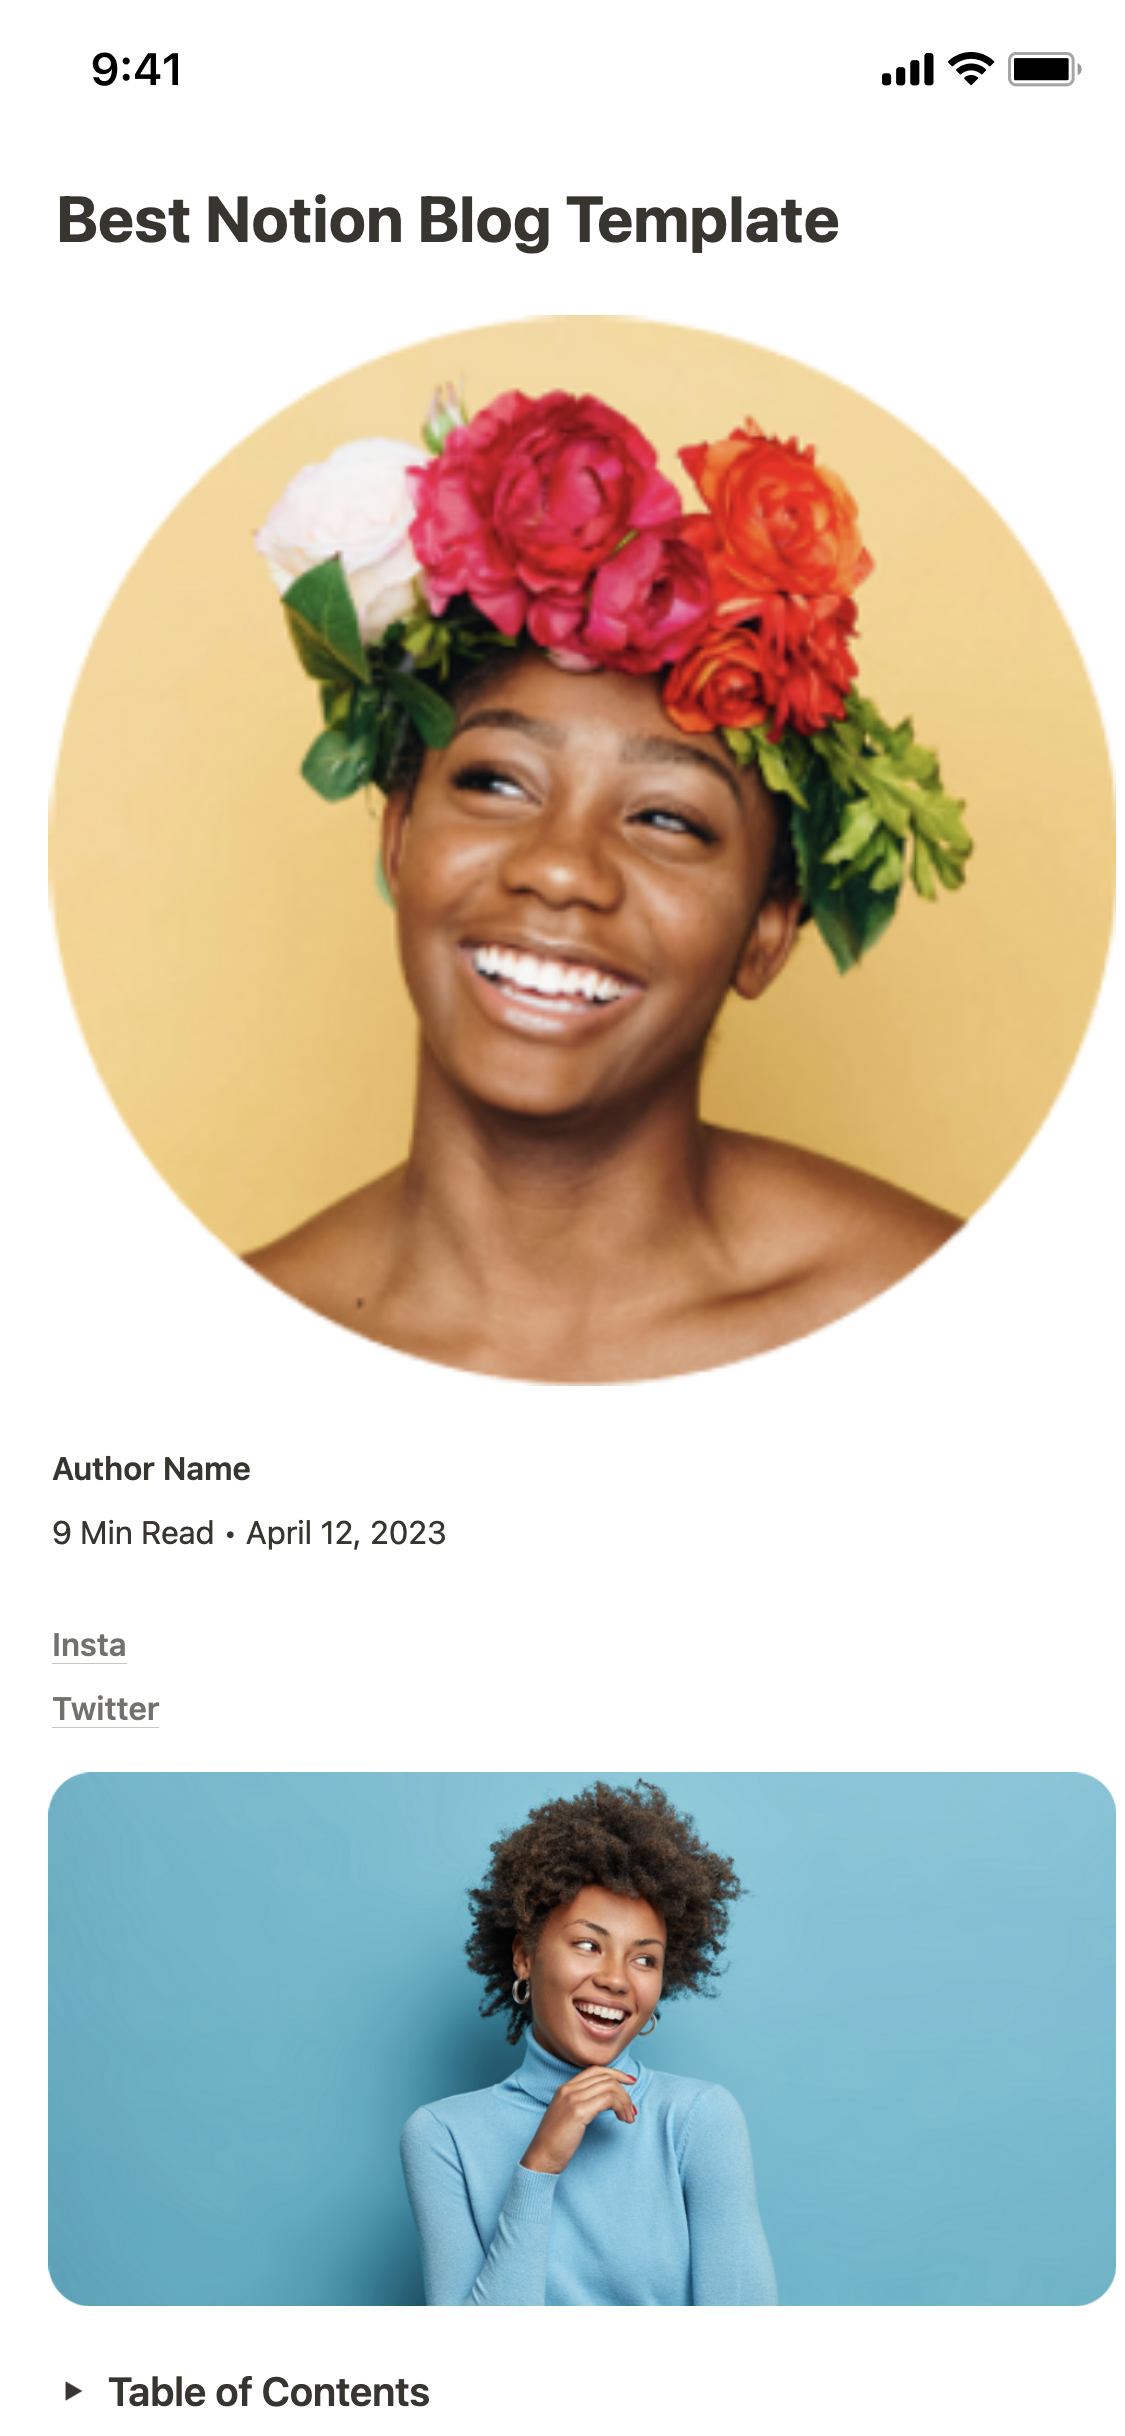The height and width of the screenshot is (2436, 1125).
Task: Tap the Wi-Fi status icon
Action: tap(970, 69)
